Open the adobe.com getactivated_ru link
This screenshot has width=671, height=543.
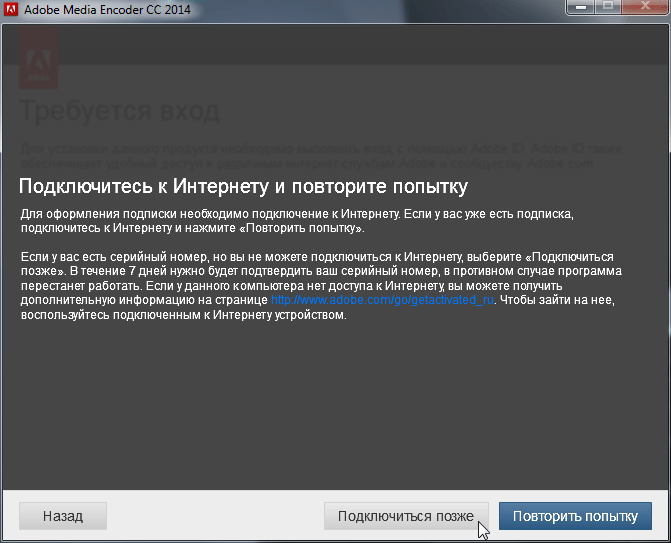[x=383, y=300]
